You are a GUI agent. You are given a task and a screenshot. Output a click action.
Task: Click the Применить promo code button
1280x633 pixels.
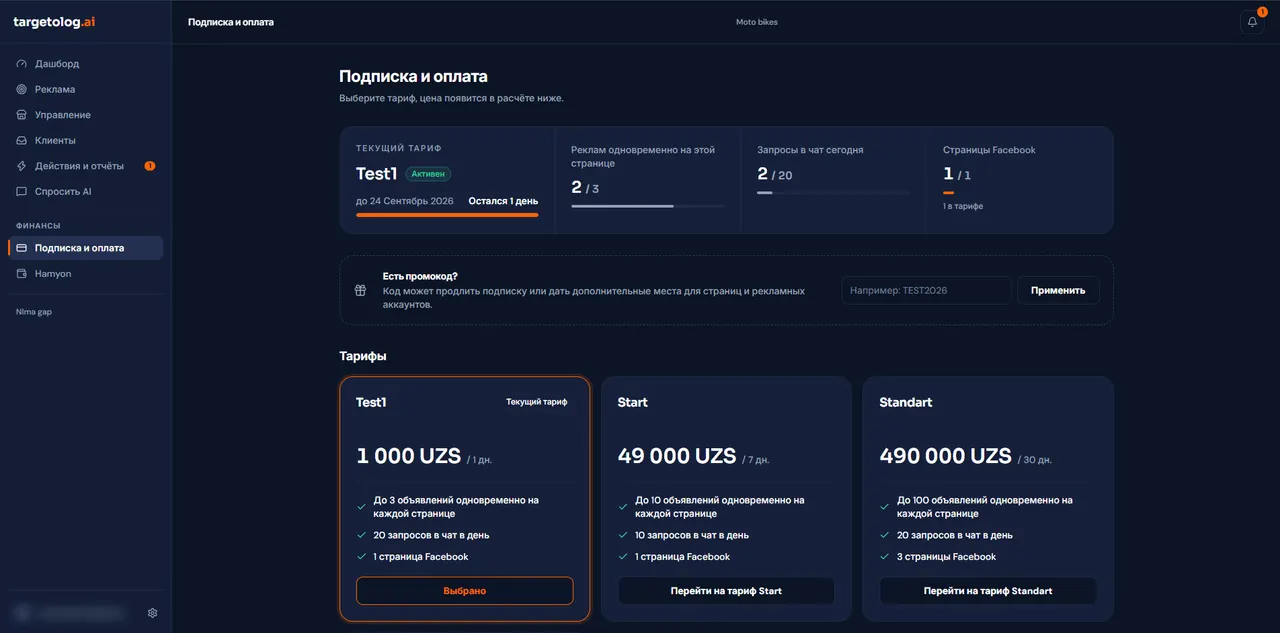[1058, 291]
